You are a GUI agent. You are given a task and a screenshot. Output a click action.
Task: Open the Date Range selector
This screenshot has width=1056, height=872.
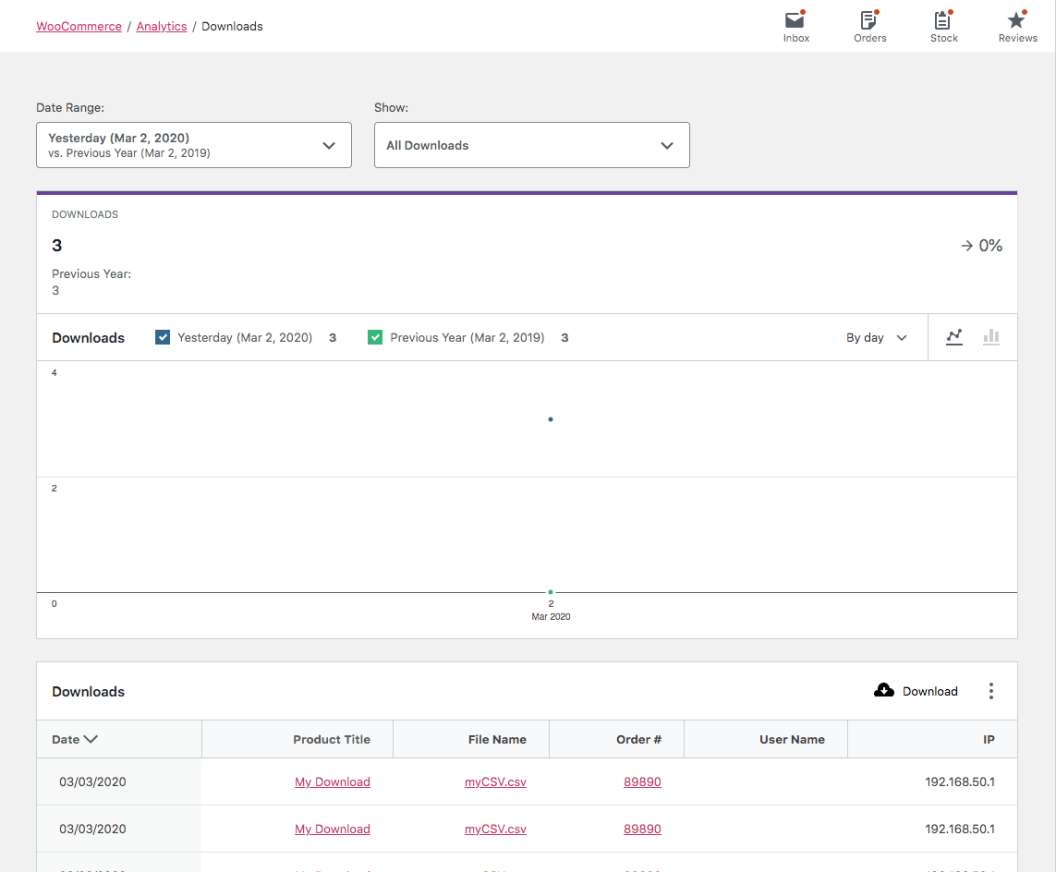(193, 144)
